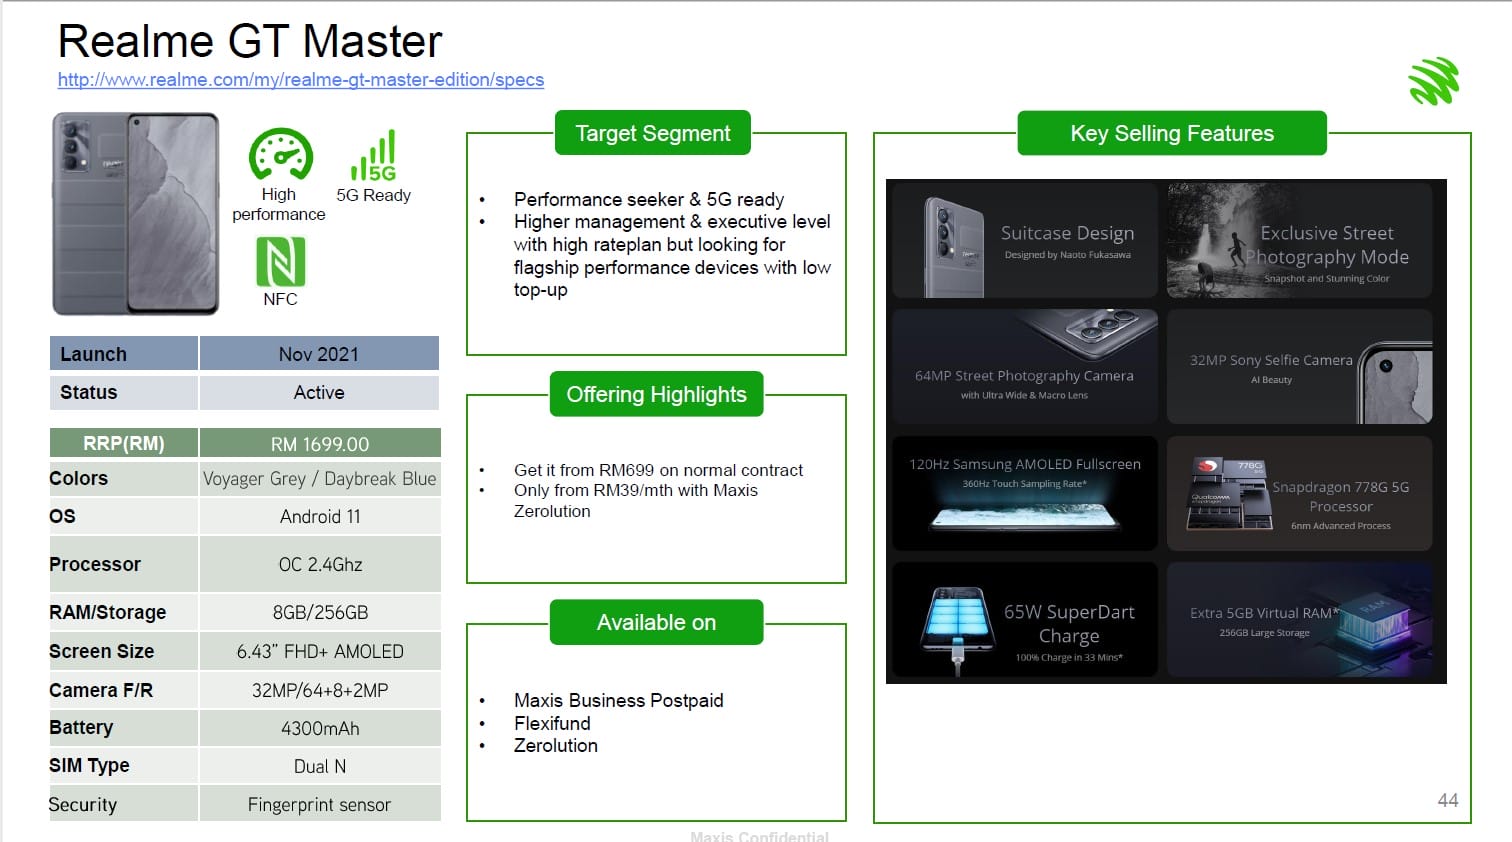The height and width of the screenshot is (842, 1512).
Task: Click the Dual N cell
Action: (x=320, y=766)
